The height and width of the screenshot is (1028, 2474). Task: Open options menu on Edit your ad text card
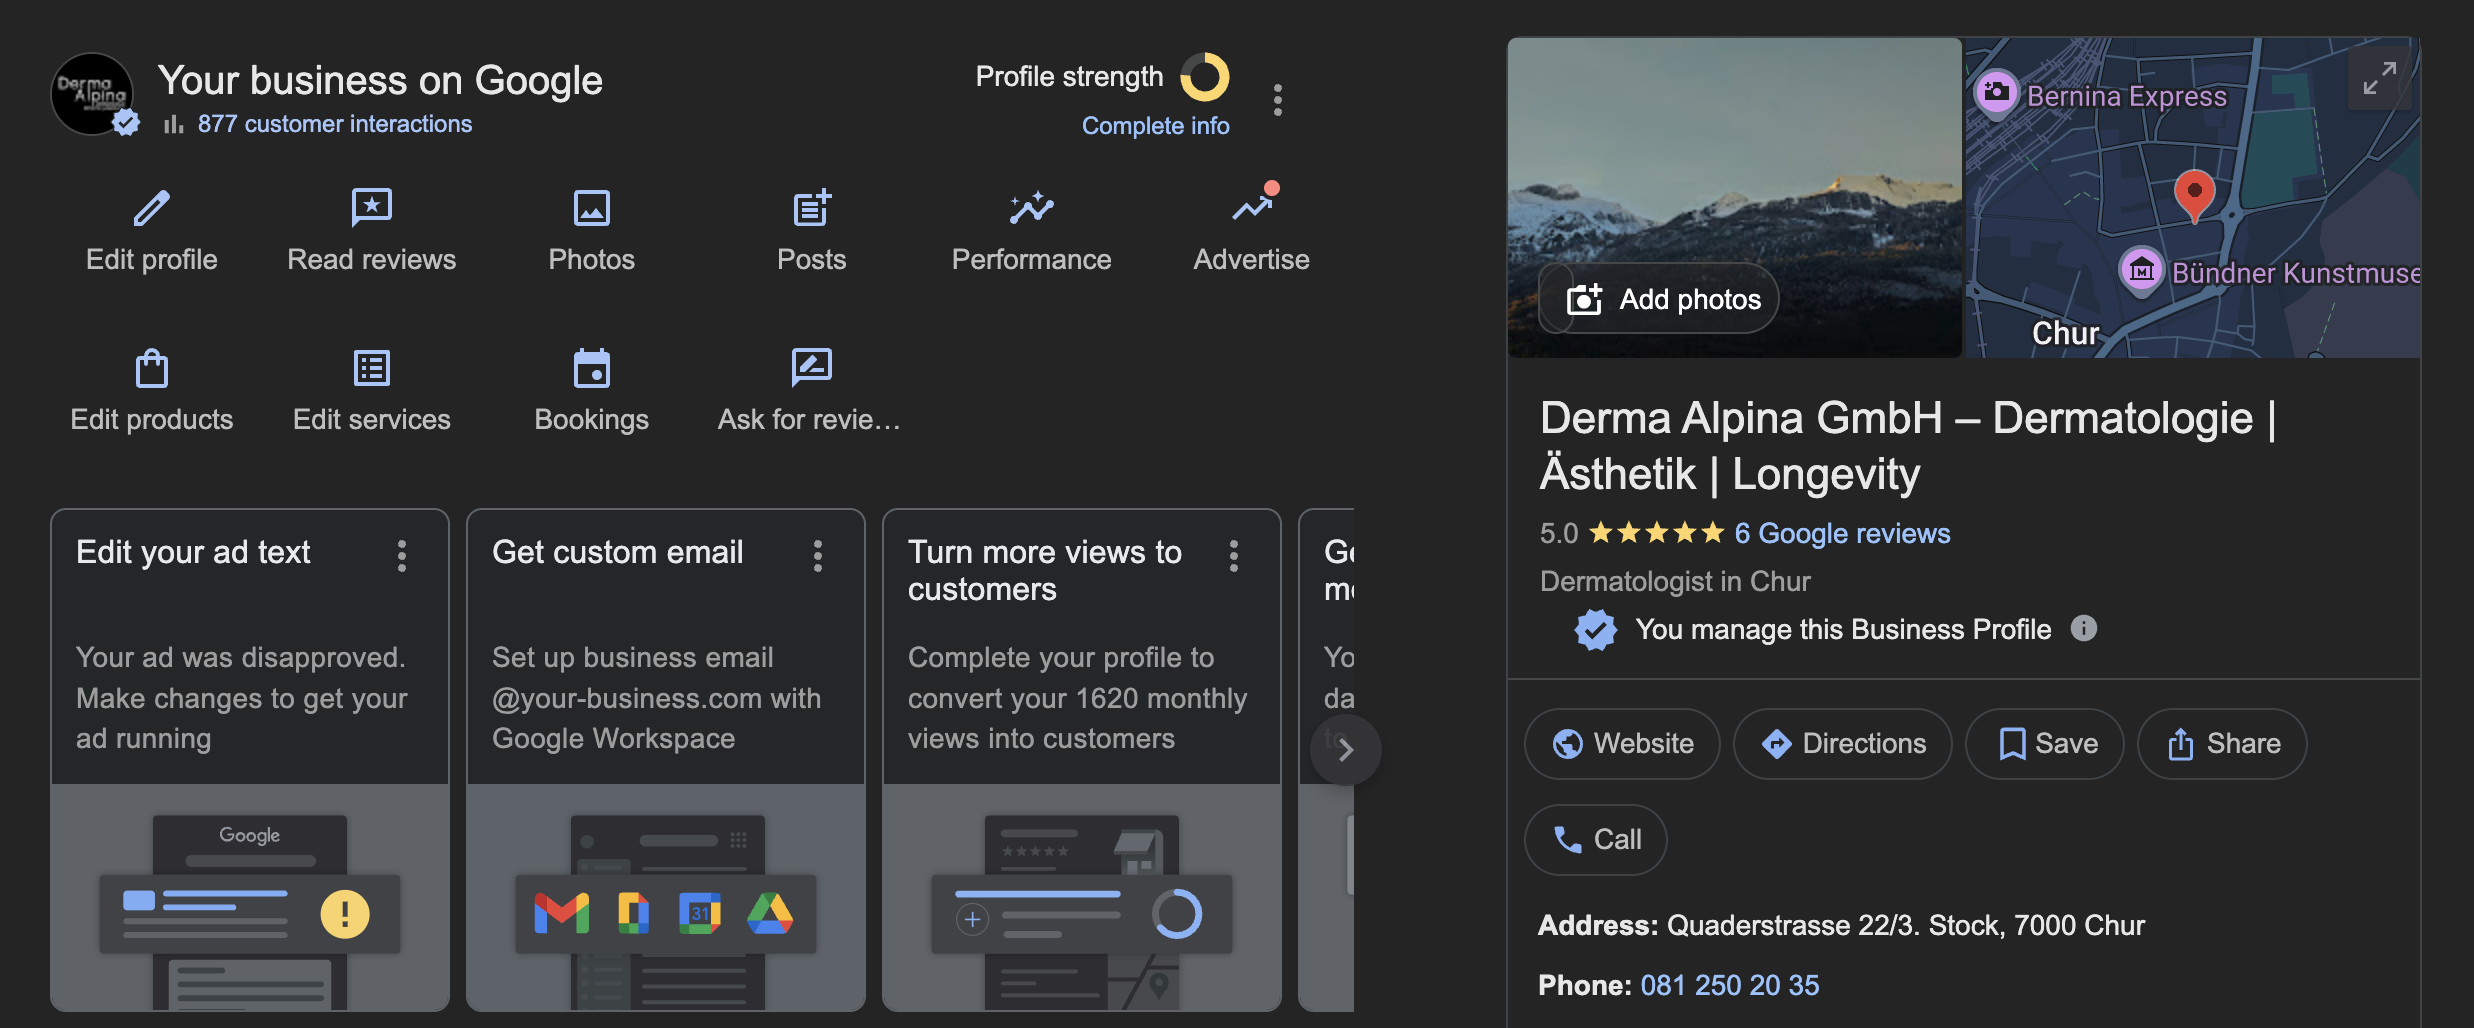point(402,556)
